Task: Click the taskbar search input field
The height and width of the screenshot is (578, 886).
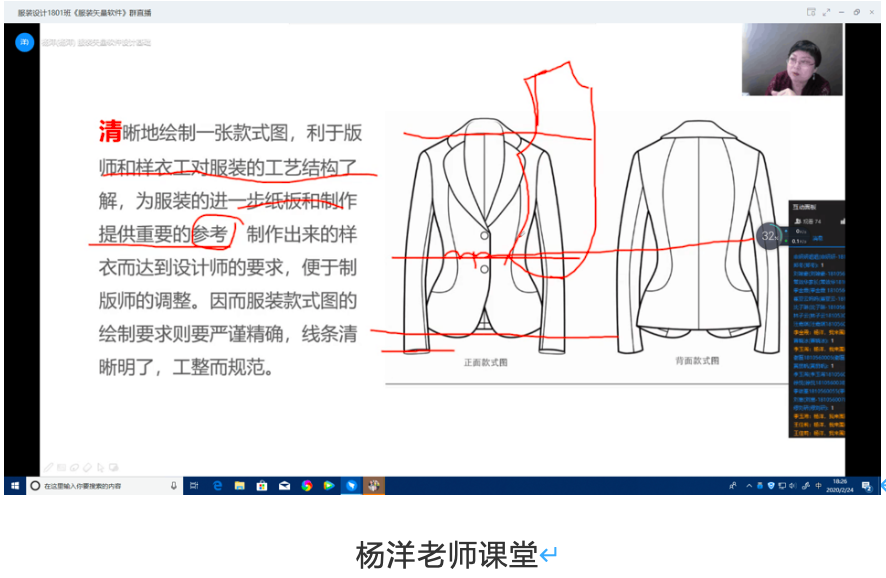Action: click(x=100, y=486)
